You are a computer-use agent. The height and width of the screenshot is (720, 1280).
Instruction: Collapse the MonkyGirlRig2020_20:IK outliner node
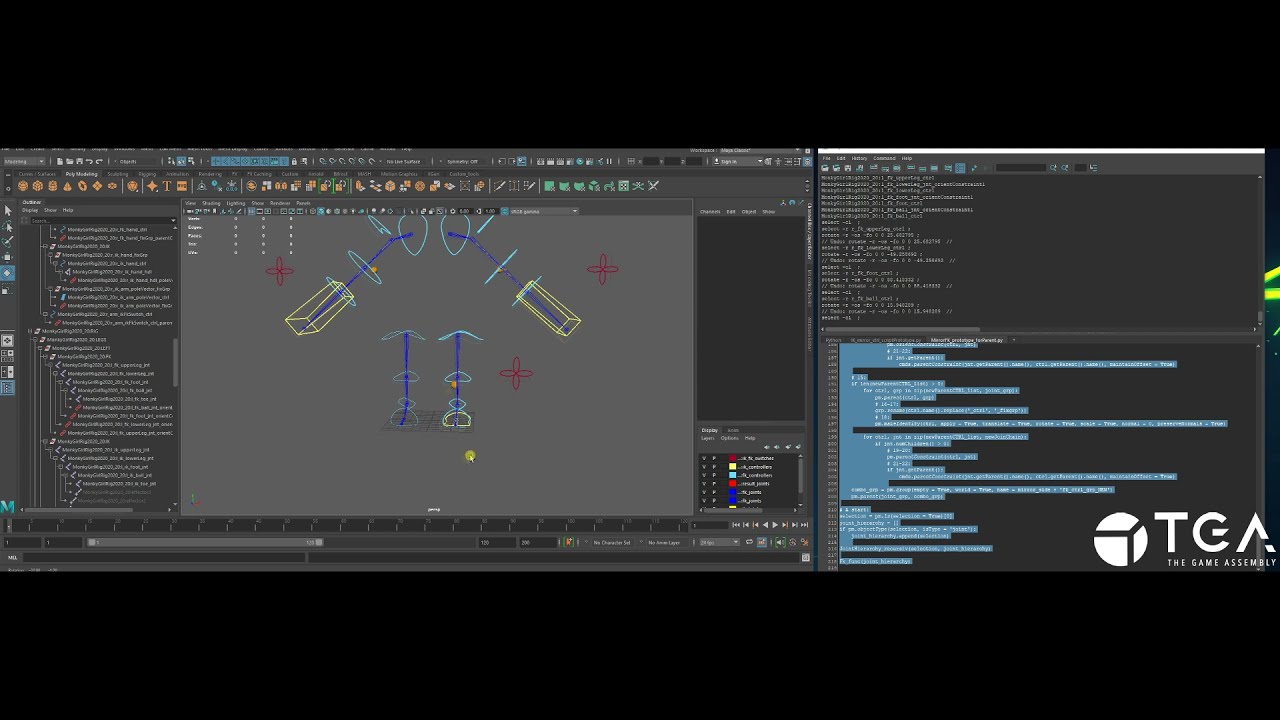[45, 246]
